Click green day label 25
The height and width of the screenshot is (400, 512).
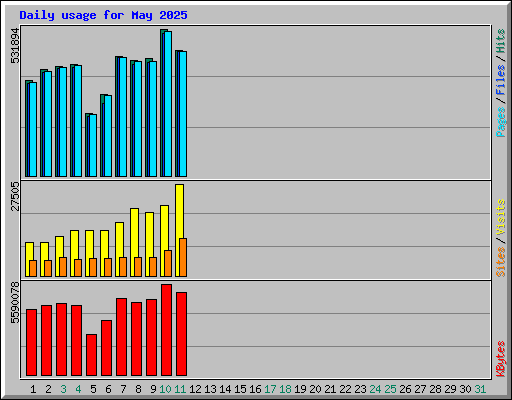(390, 389)
